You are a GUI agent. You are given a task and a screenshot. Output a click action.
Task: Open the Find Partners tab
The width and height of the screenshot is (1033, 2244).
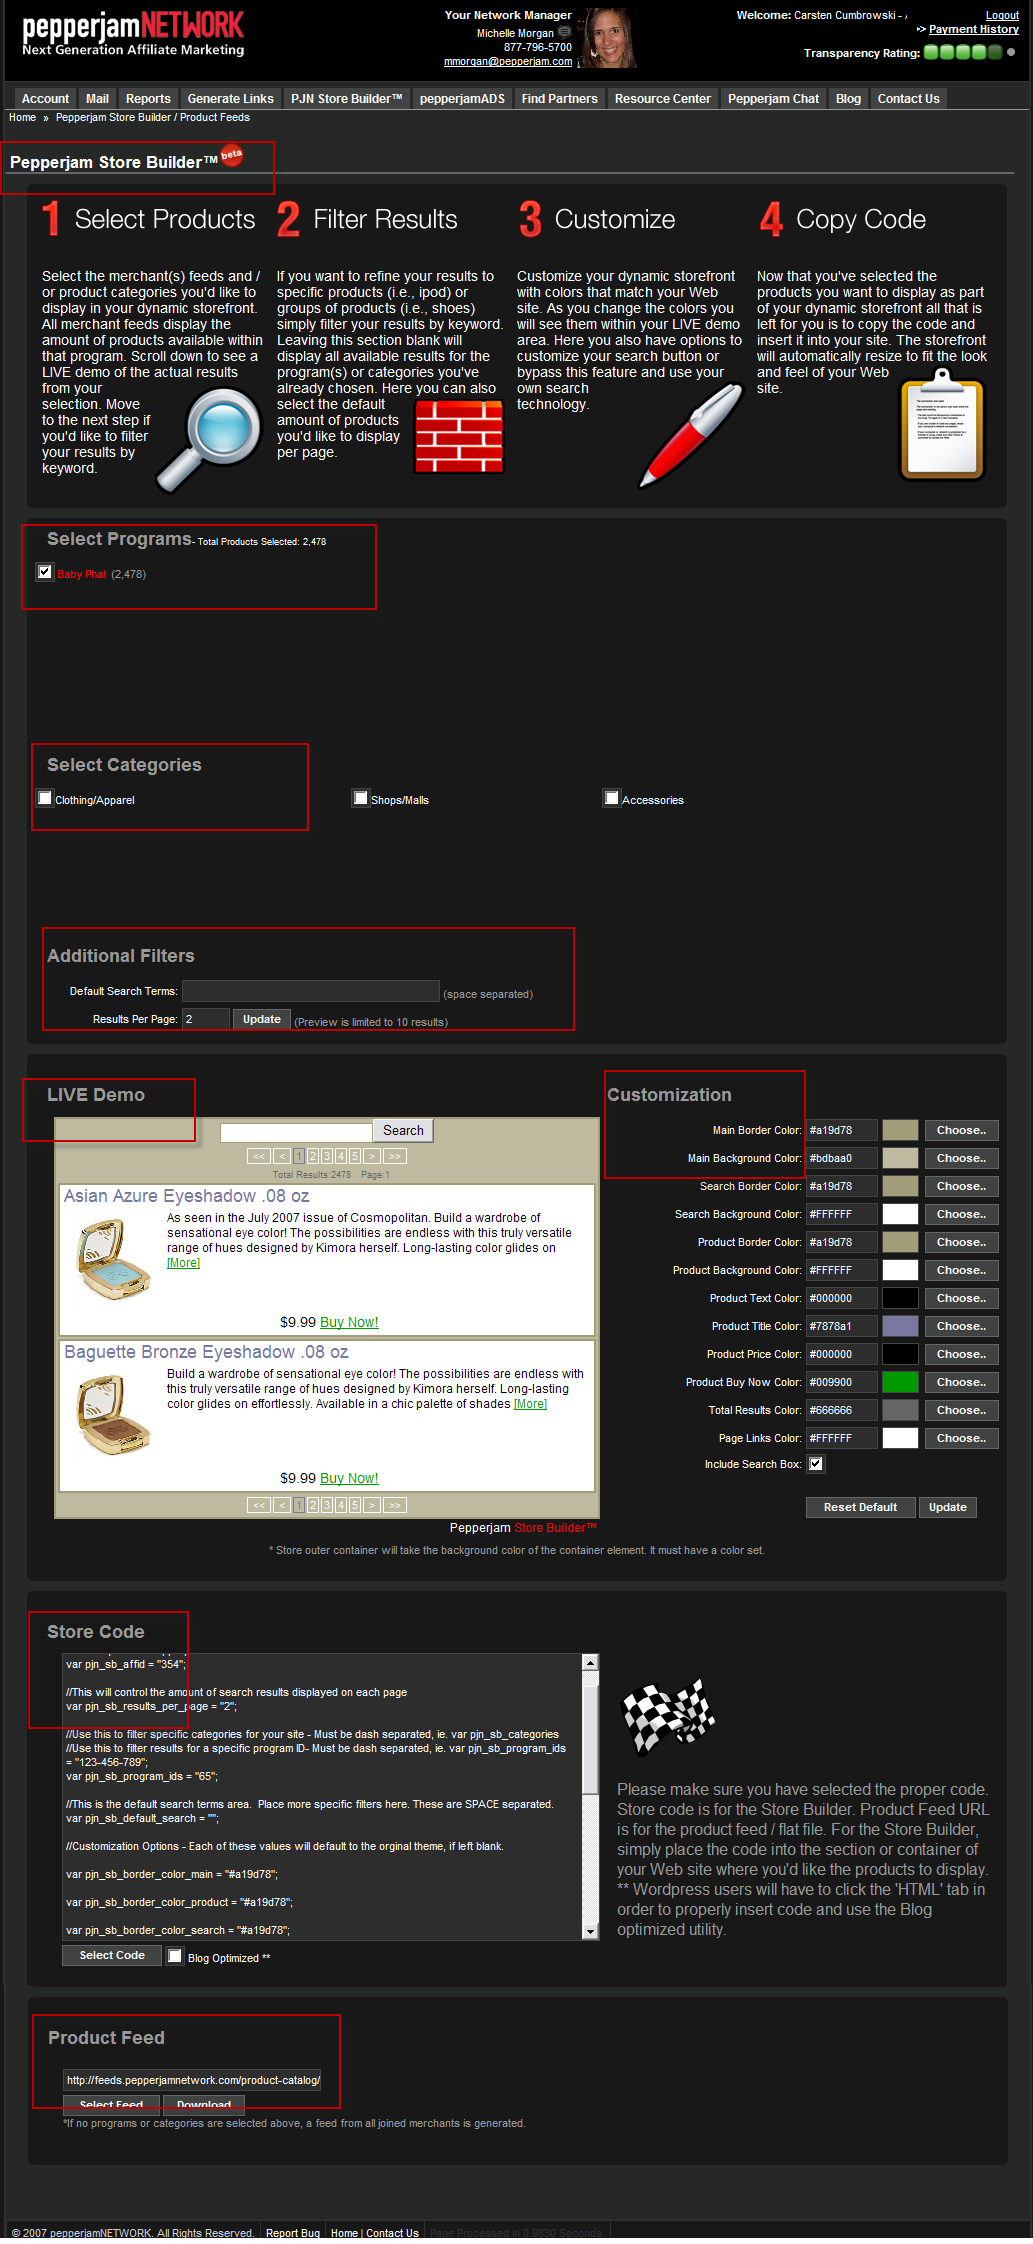click(560, 99)
